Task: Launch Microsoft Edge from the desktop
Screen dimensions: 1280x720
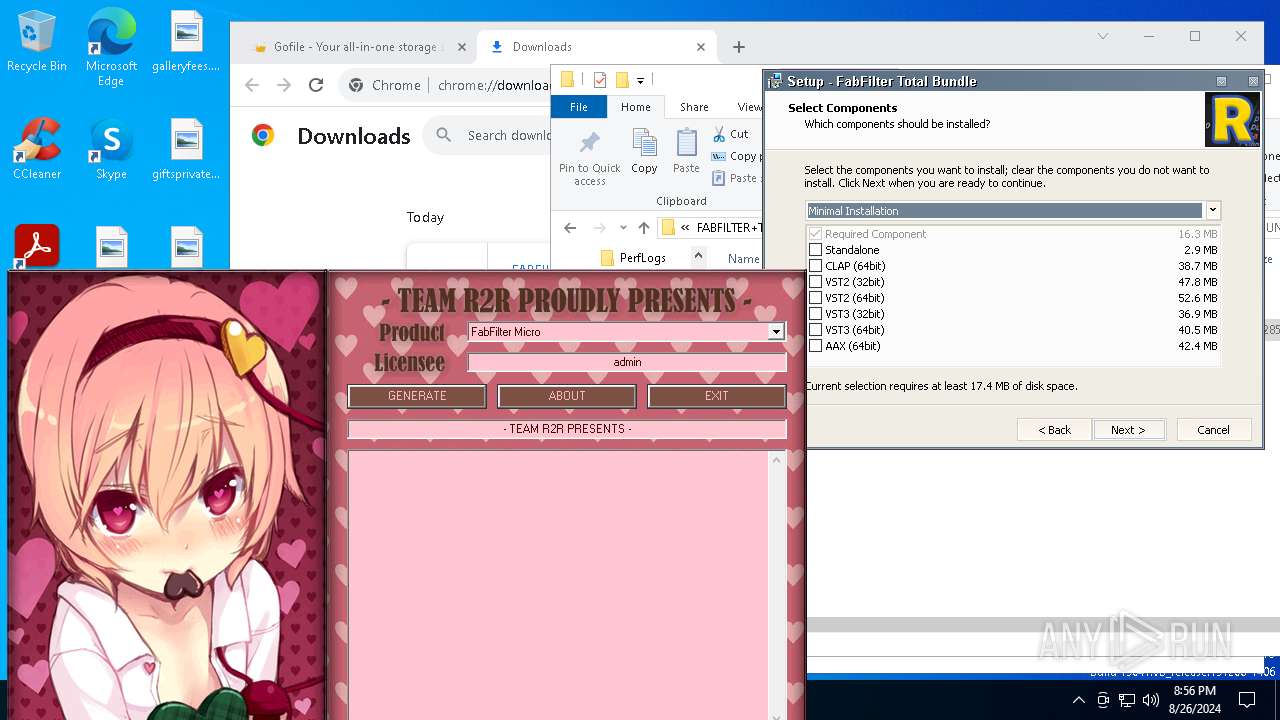Action: pos(111,48)
